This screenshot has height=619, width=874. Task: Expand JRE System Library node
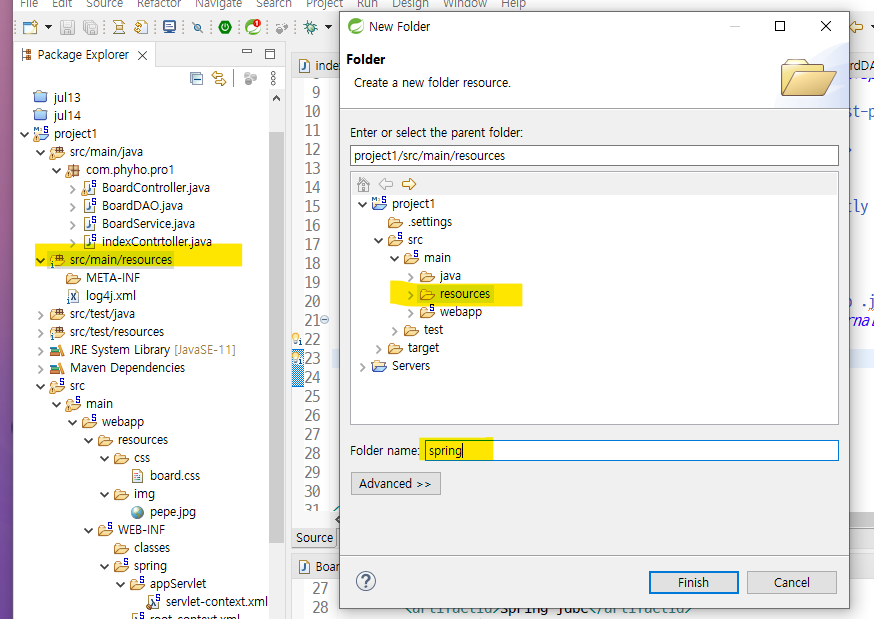click(40, 351)
